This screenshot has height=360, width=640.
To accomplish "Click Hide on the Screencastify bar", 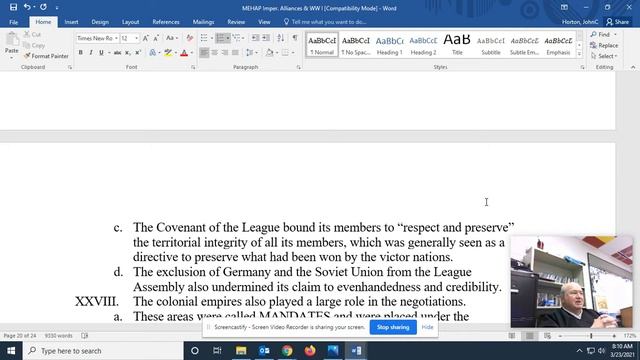I will click(427, 327).
